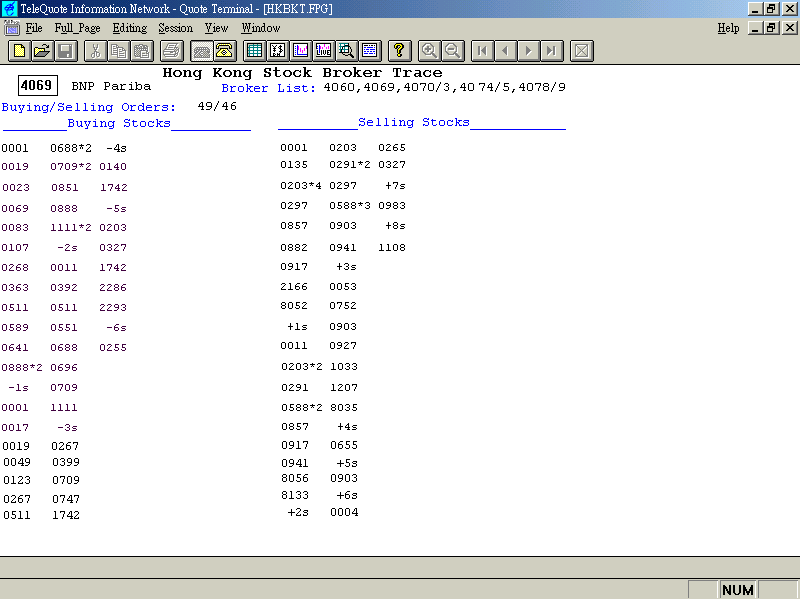The width and height of the screenshot is (800, 600).
Task: Open the green grid table icon
Action: [x=254, y=51]
